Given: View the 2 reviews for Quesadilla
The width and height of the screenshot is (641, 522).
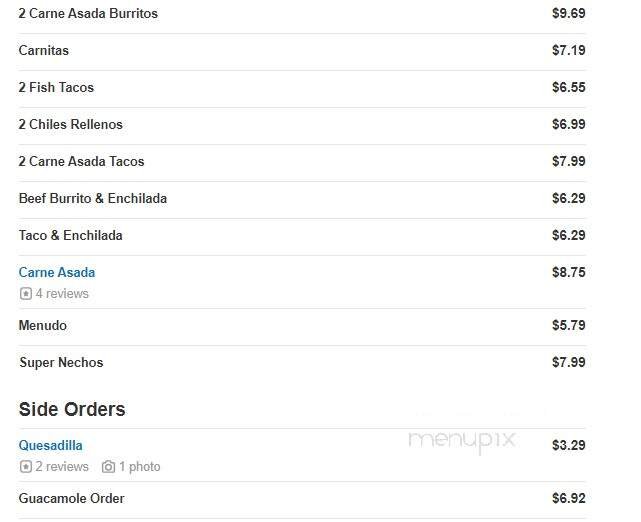Looking at the screenshot, I should [62, 467].
